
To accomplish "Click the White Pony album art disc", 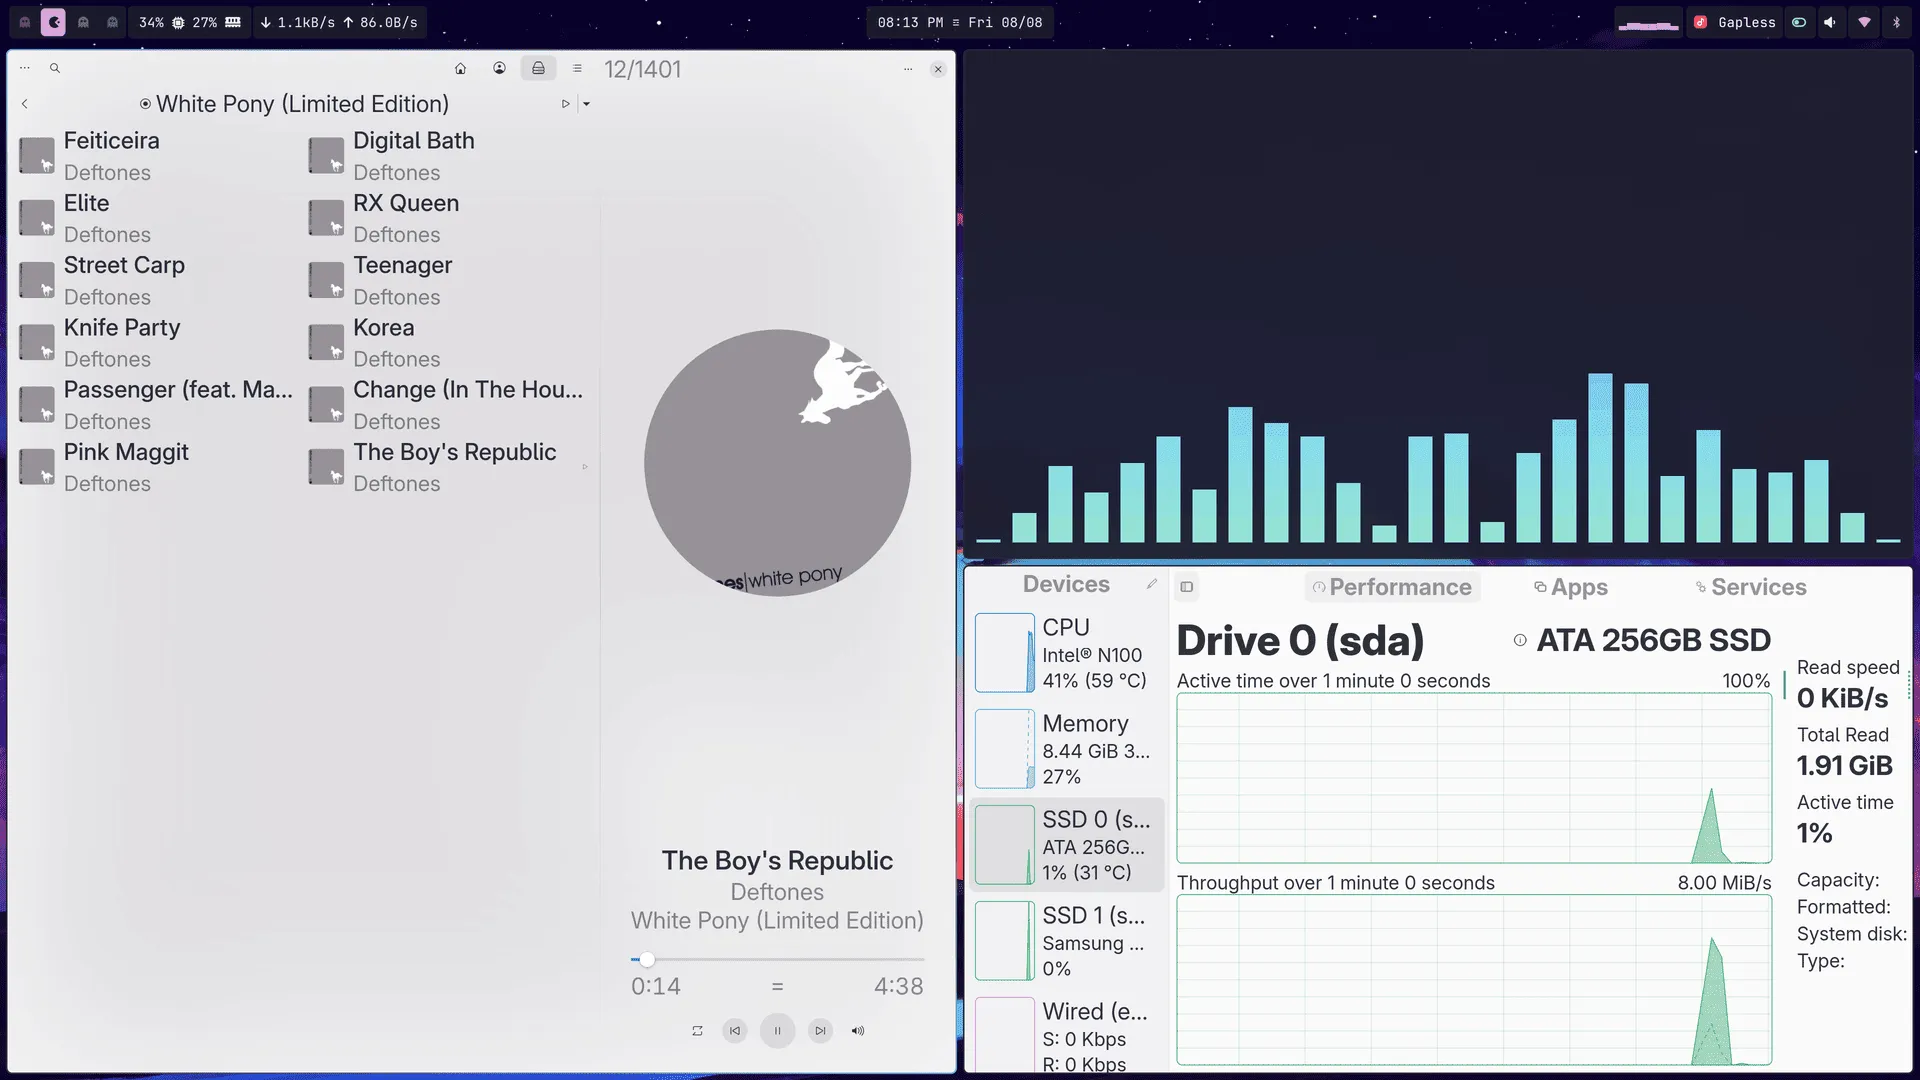I will pos(777,463).
